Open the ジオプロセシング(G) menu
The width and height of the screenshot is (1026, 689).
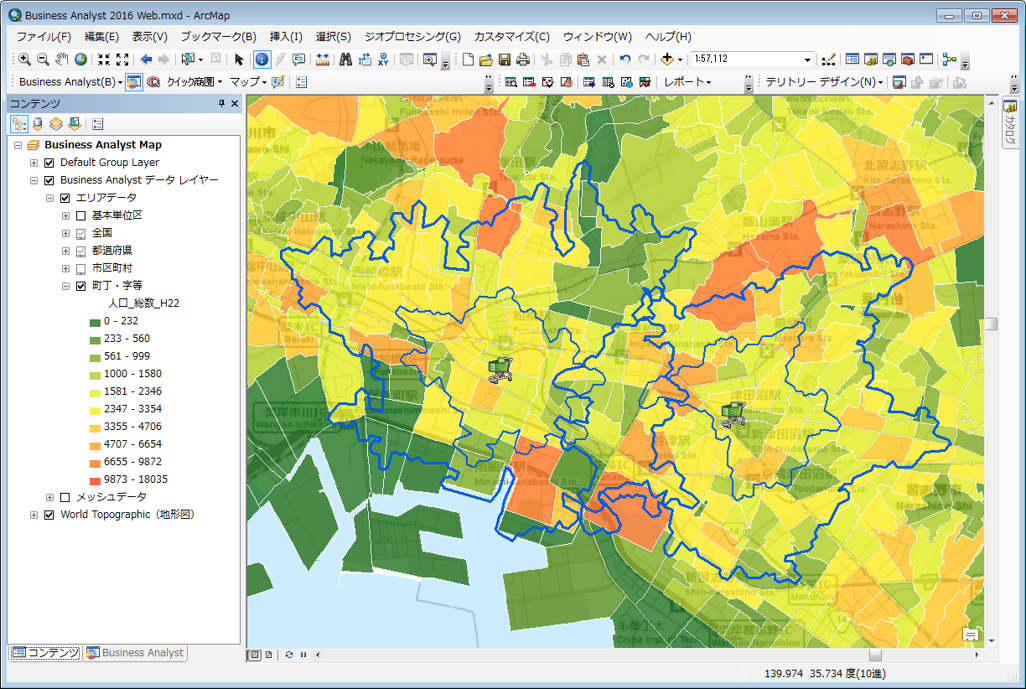tap(412, 37)
